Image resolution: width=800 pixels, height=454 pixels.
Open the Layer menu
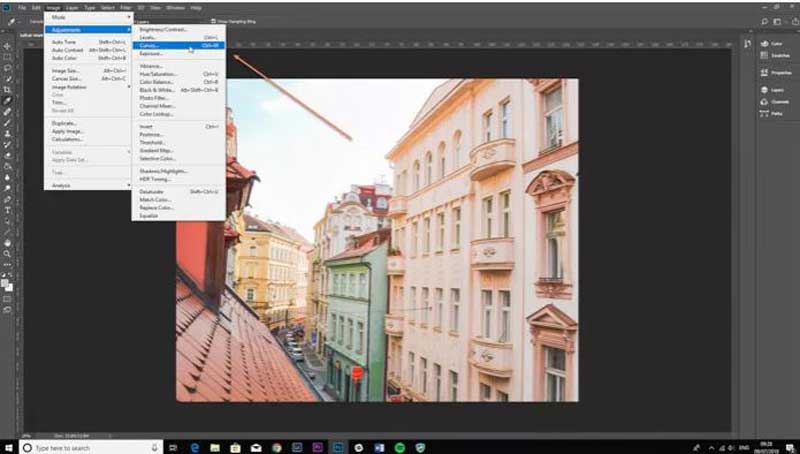click(x=72, y=7)
